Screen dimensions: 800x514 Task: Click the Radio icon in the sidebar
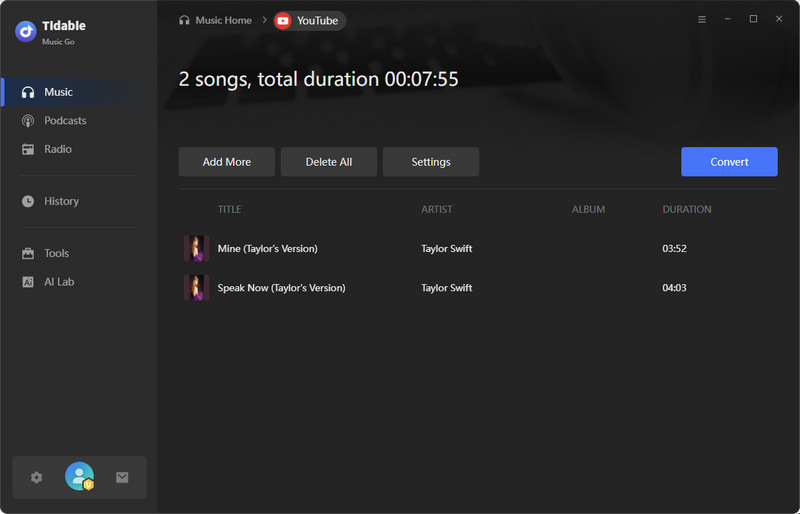pyautogui.click(x=28, y=150)
